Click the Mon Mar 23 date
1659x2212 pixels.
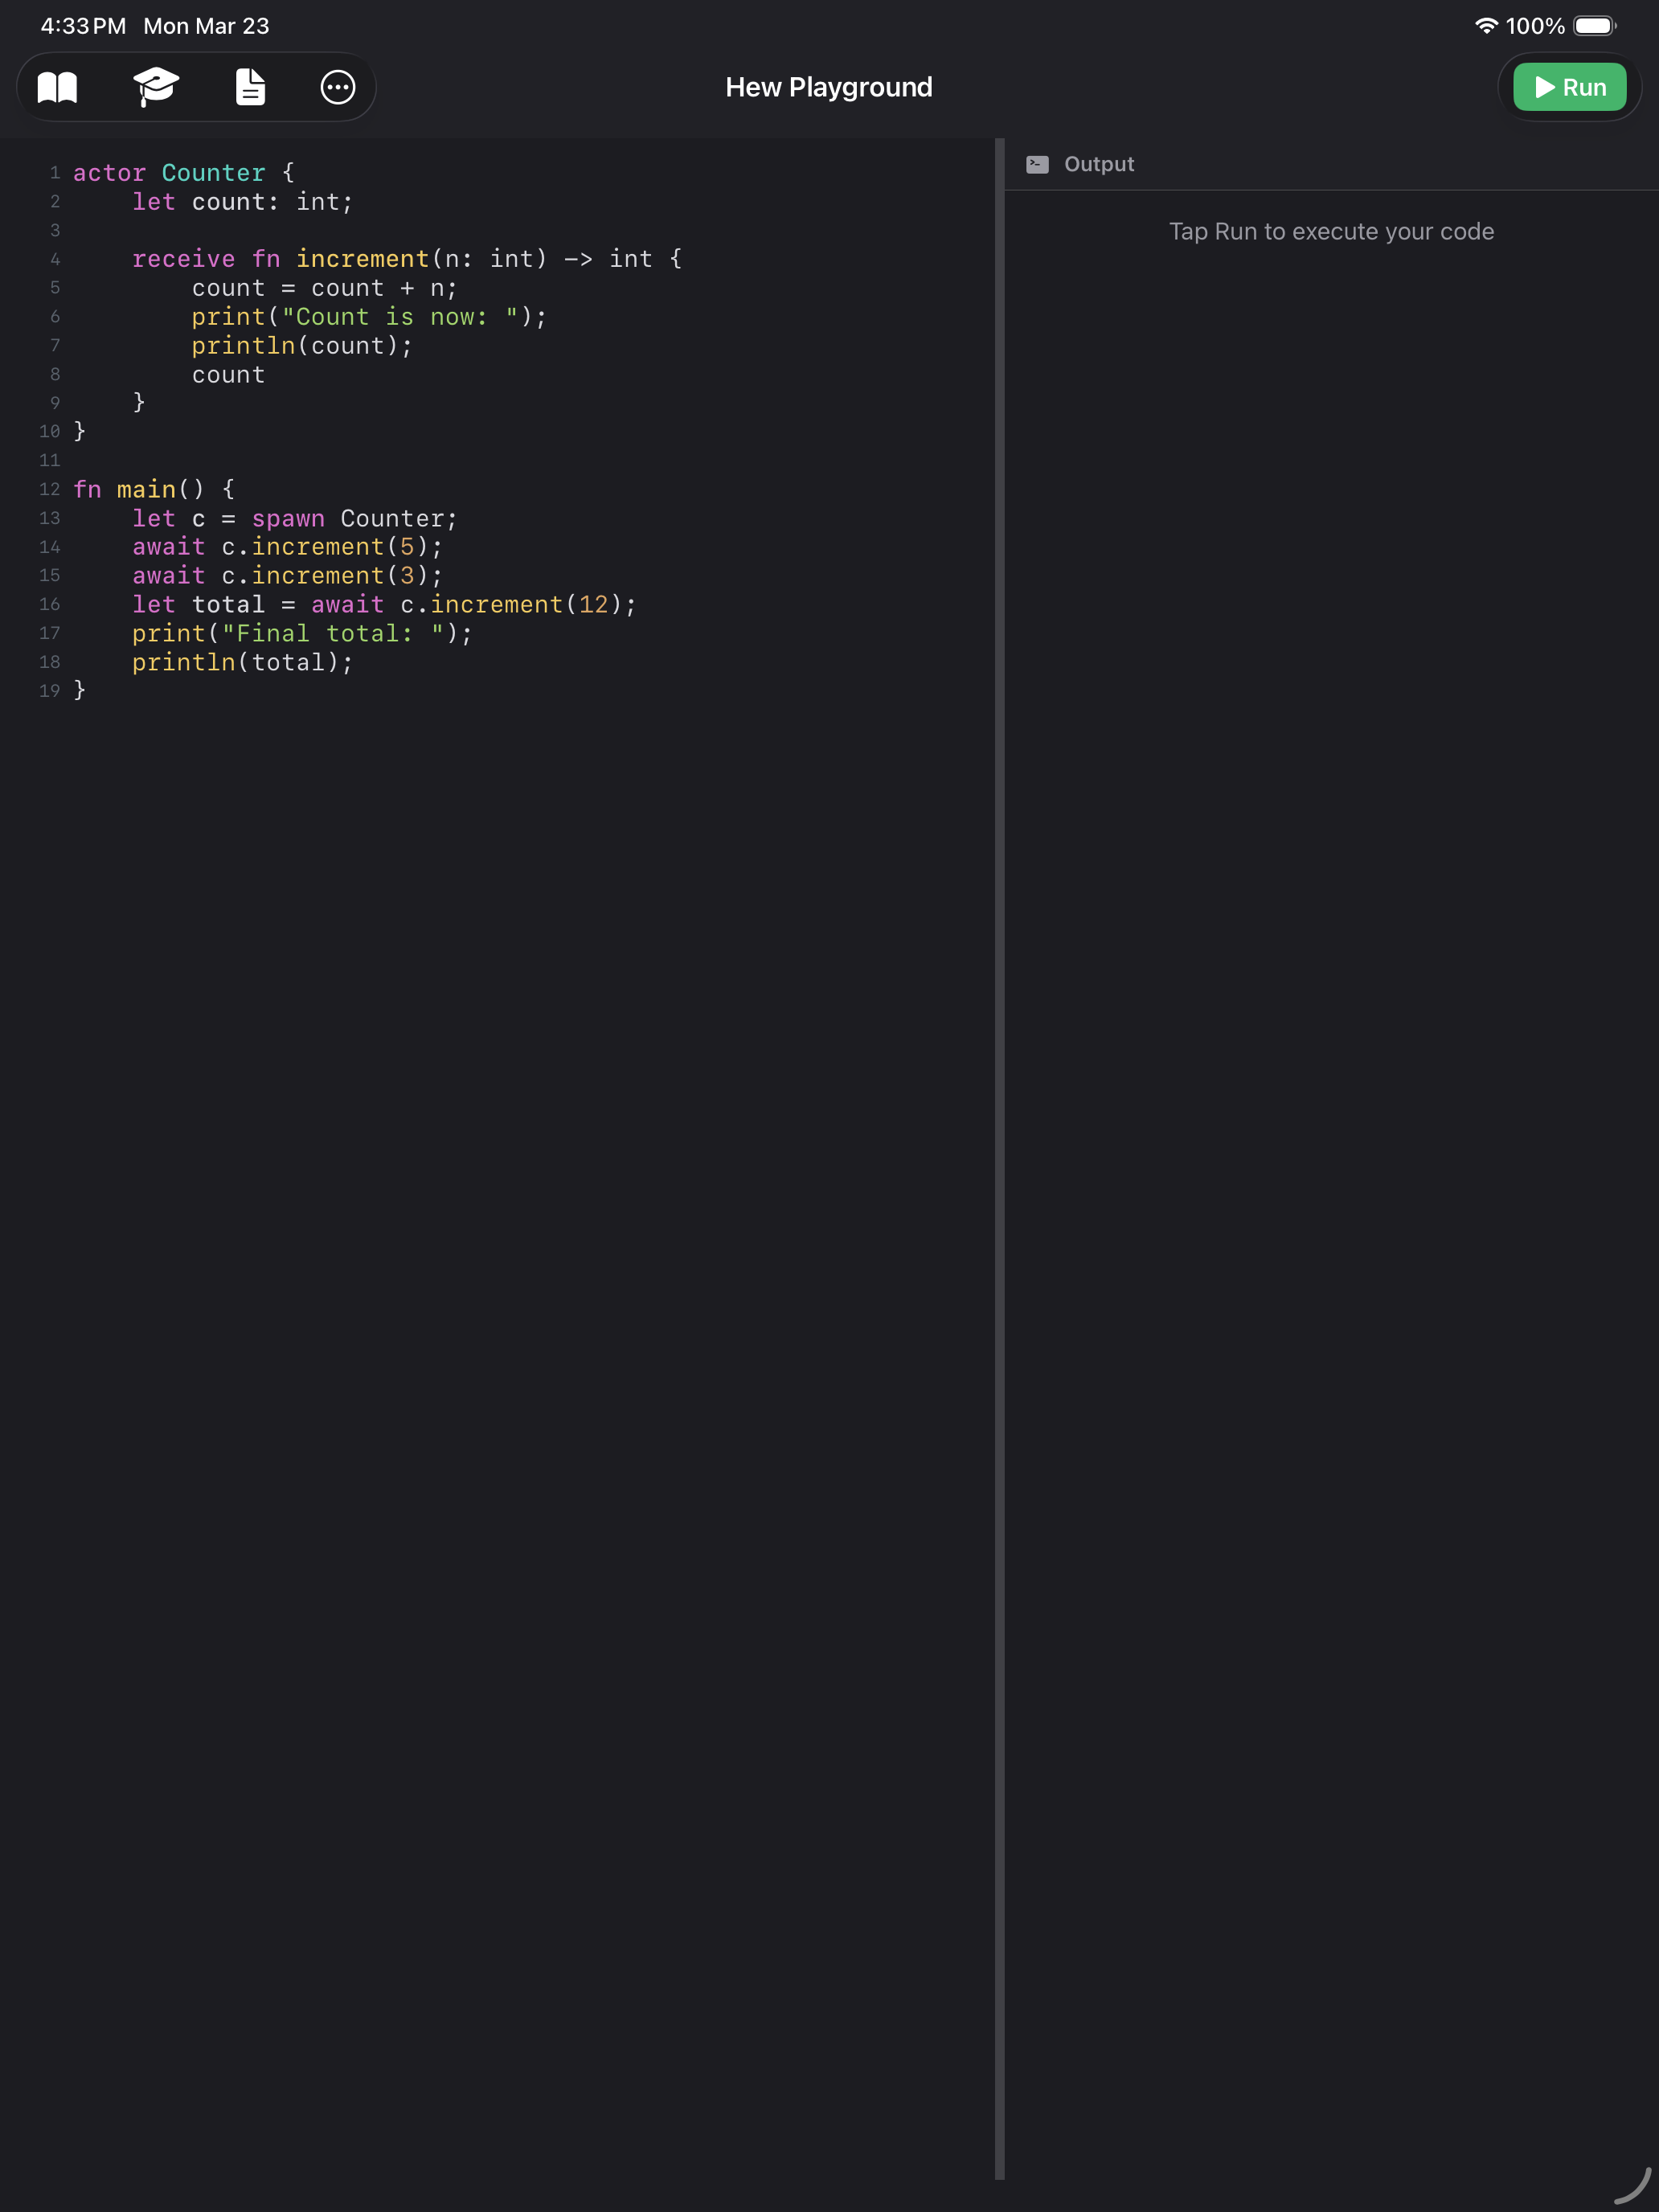point(206,26)
